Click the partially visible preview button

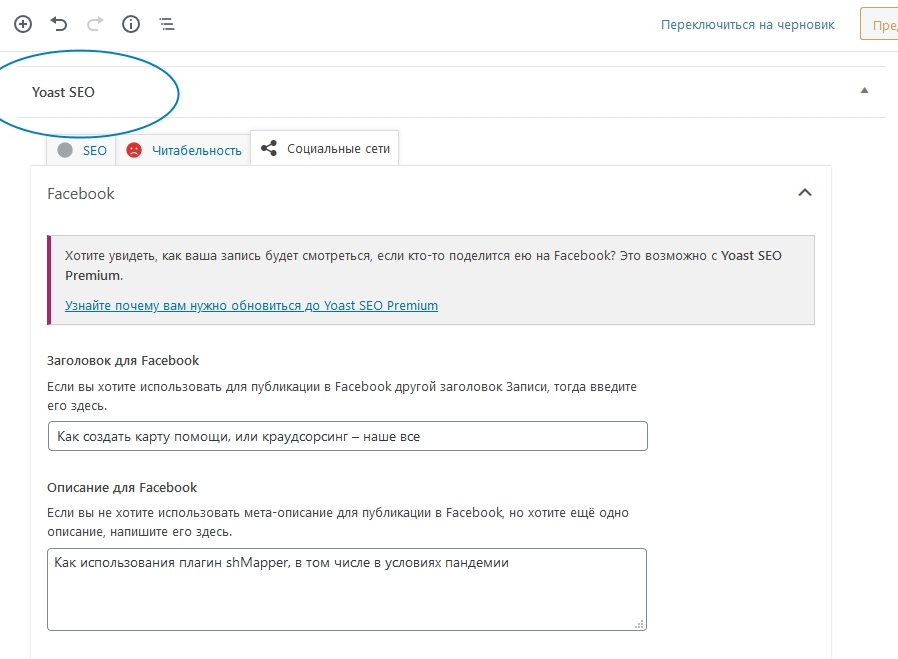coord(879,25)
